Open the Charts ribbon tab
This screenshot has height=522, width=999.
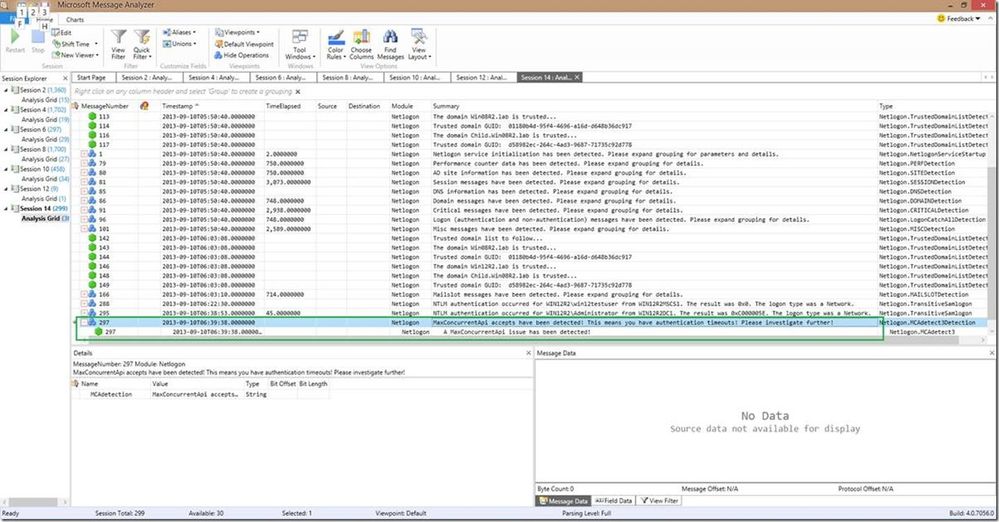tap(75, 20)
